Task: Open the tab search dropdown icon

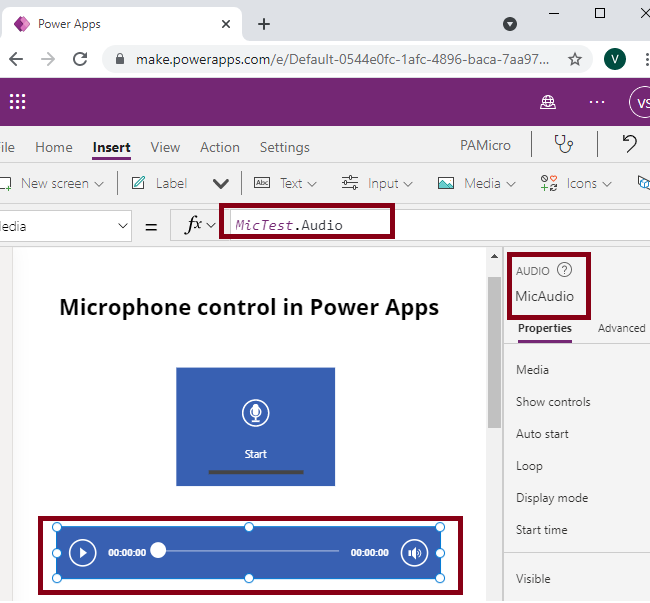Action: pos(509,24)
